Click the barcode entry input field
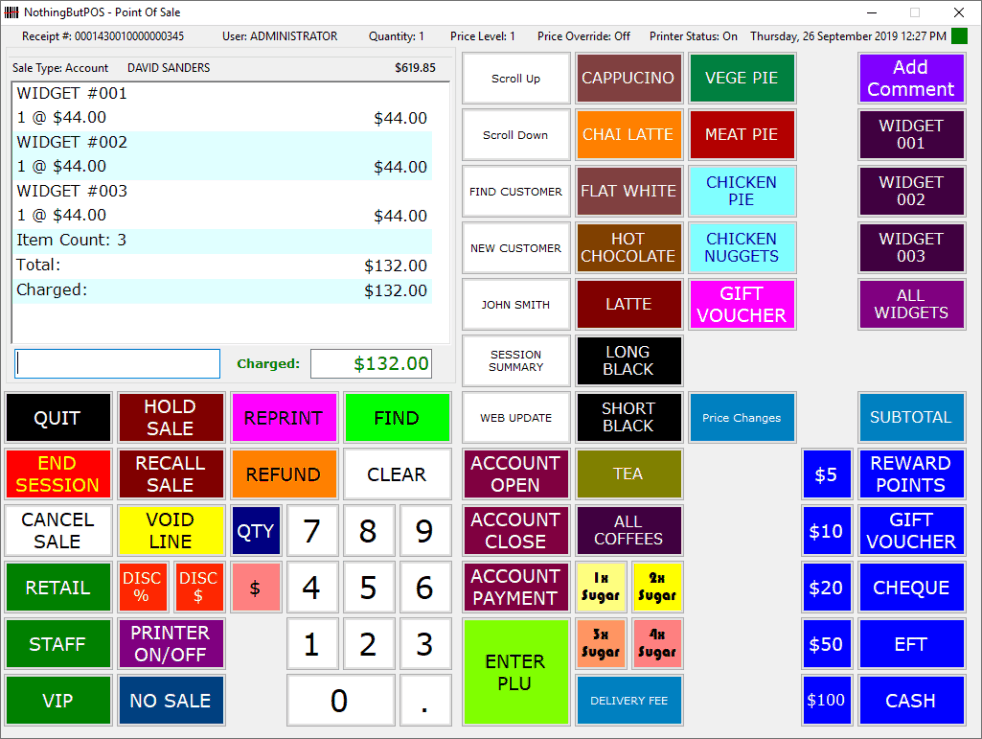This screenshot has height=739, width=982. pyautogui.click(x=118, y=364)
